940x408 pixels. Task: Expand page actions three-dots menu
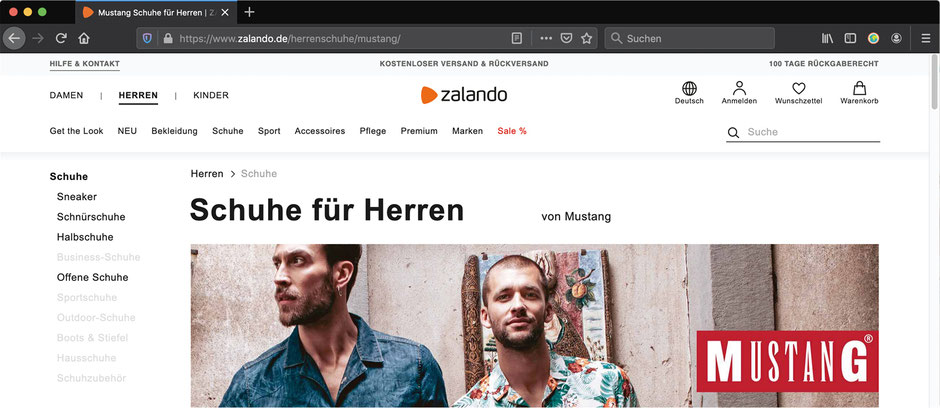(546, 38)
